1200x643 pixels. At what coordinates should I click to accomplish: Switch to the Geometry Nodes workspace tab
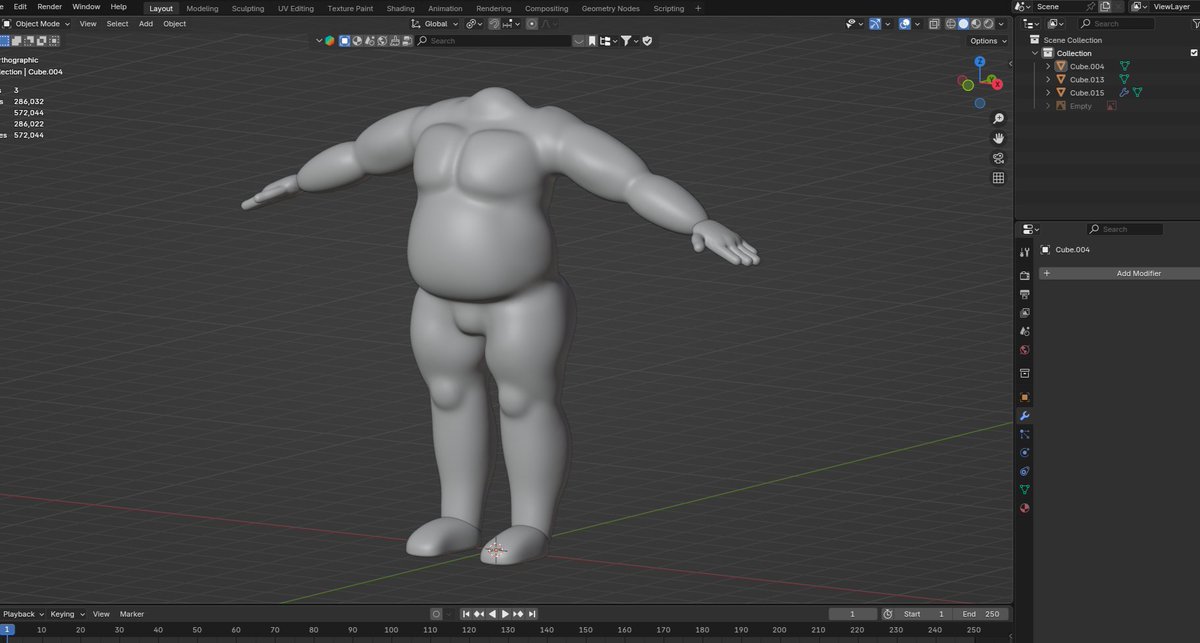pyautogui.click(x=610, y=8)
